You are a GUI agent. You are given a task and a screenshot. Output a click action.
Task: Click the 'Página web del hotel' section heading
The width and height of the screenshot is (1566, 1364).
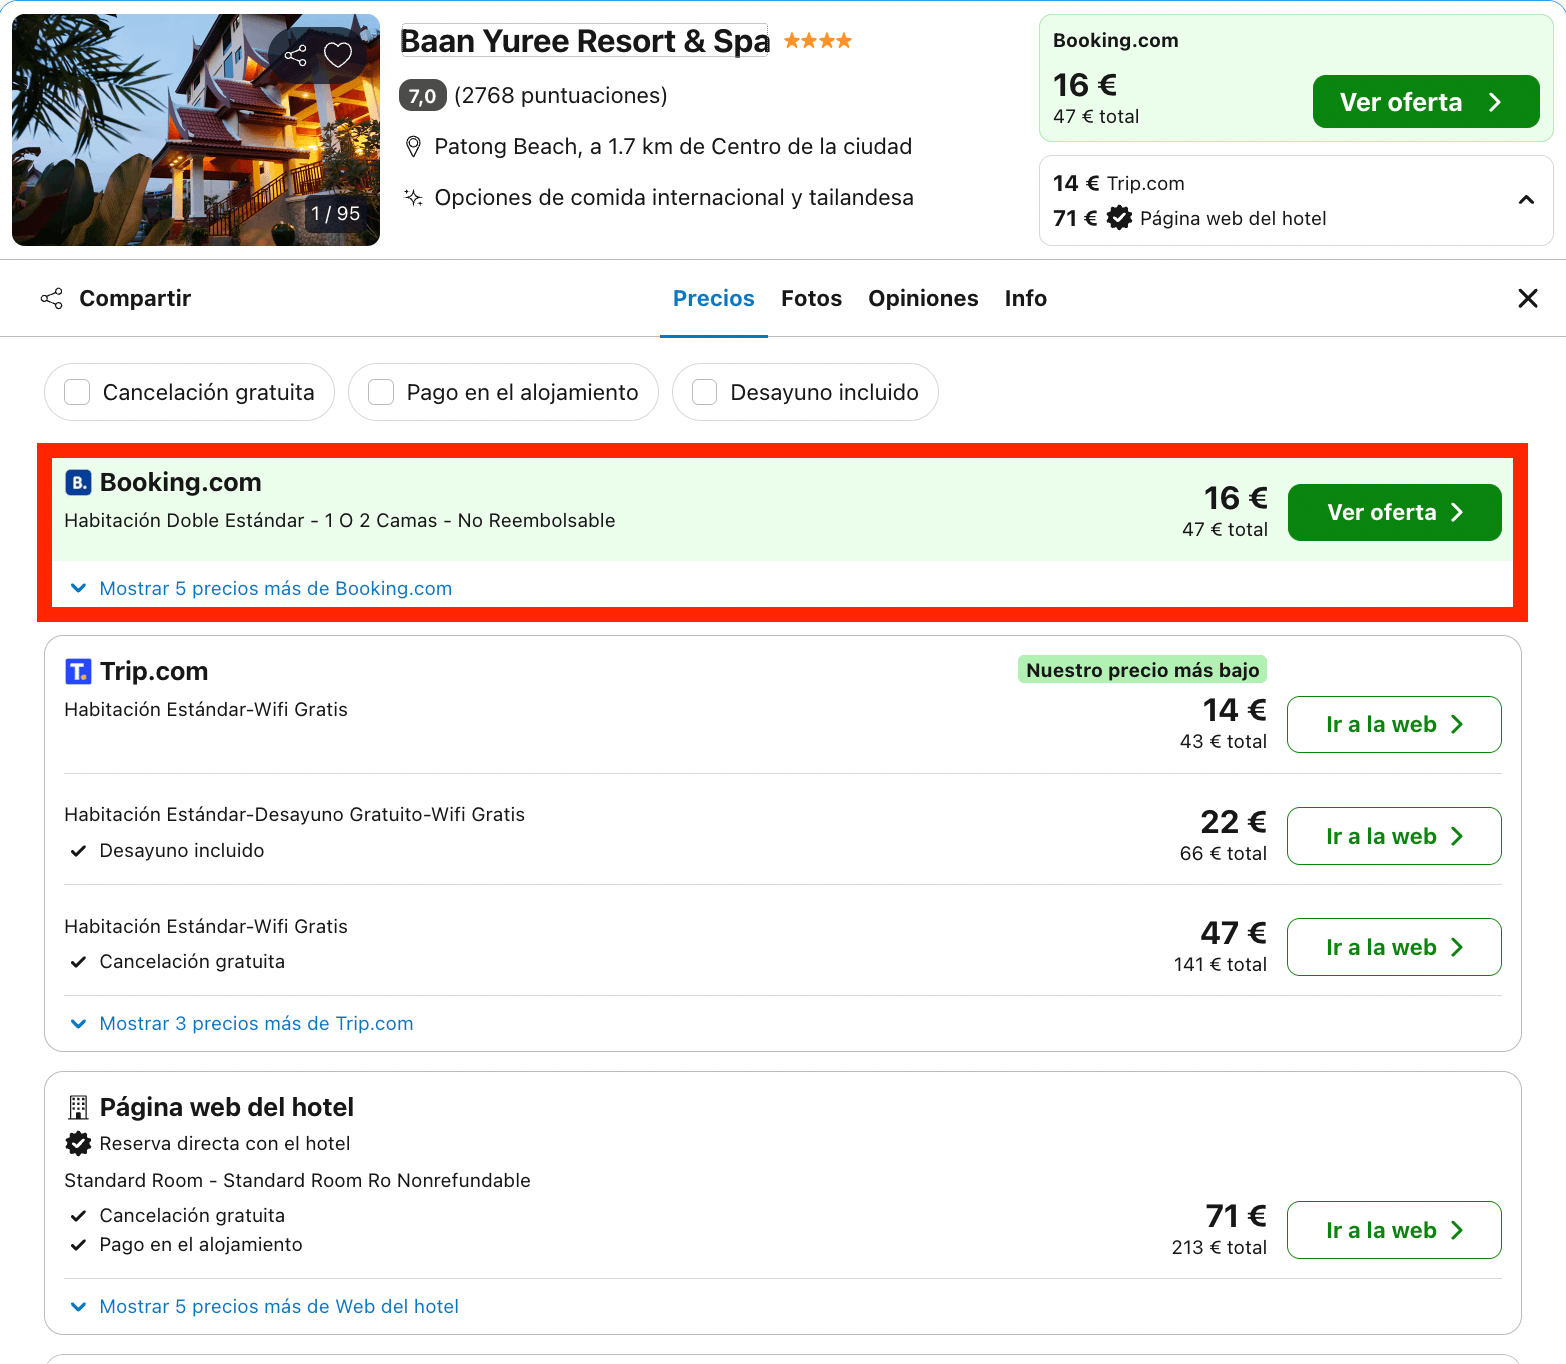[227, 1107]
